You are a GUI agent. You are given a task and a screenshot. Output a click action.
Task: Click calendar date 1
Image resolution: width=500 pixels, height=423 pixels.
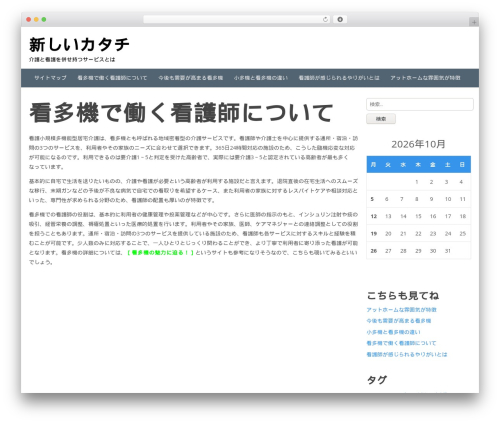[417, 182]
